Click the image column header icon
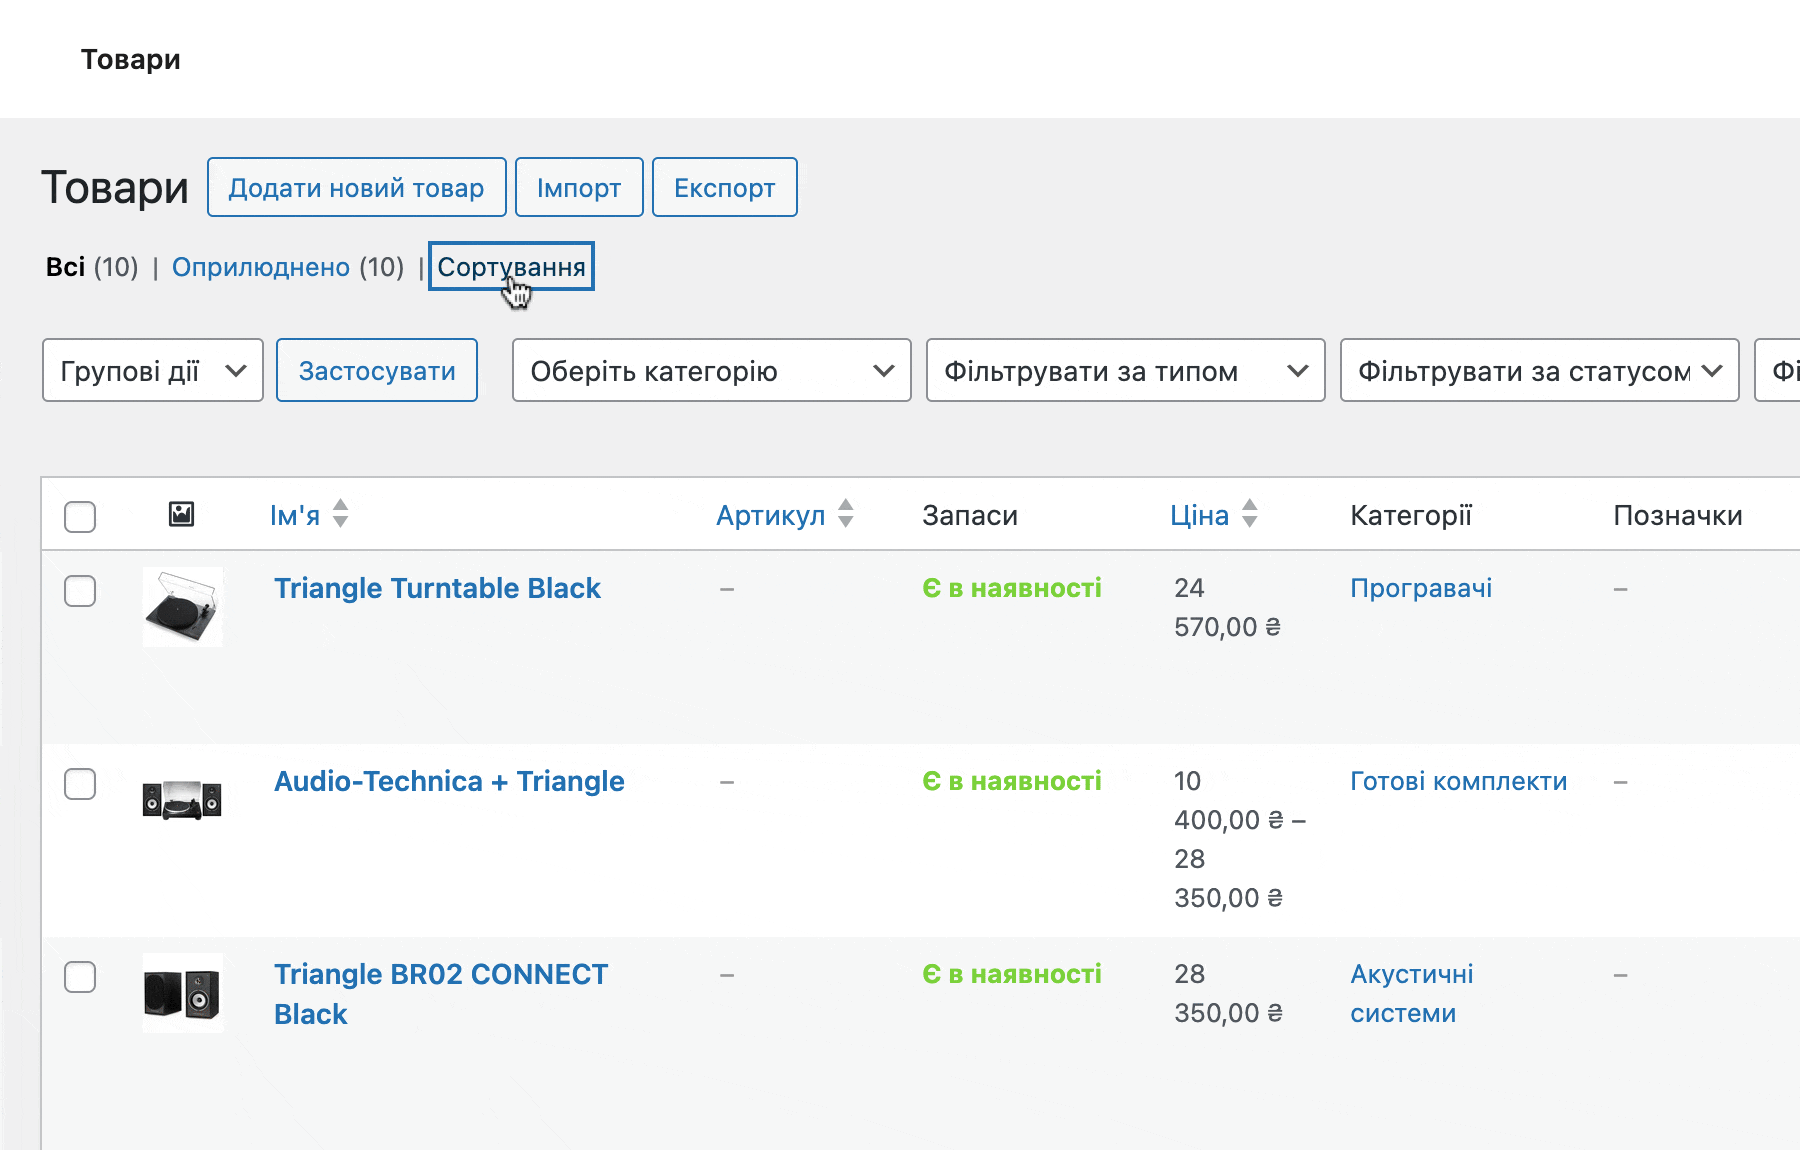This screenshot has width=1800, height=1150. pyautogui.click(x=181, y=514)
